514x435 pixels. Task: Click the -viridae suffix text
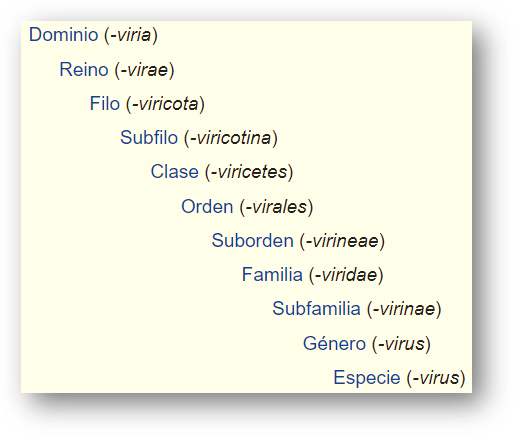tap(346, 275)
